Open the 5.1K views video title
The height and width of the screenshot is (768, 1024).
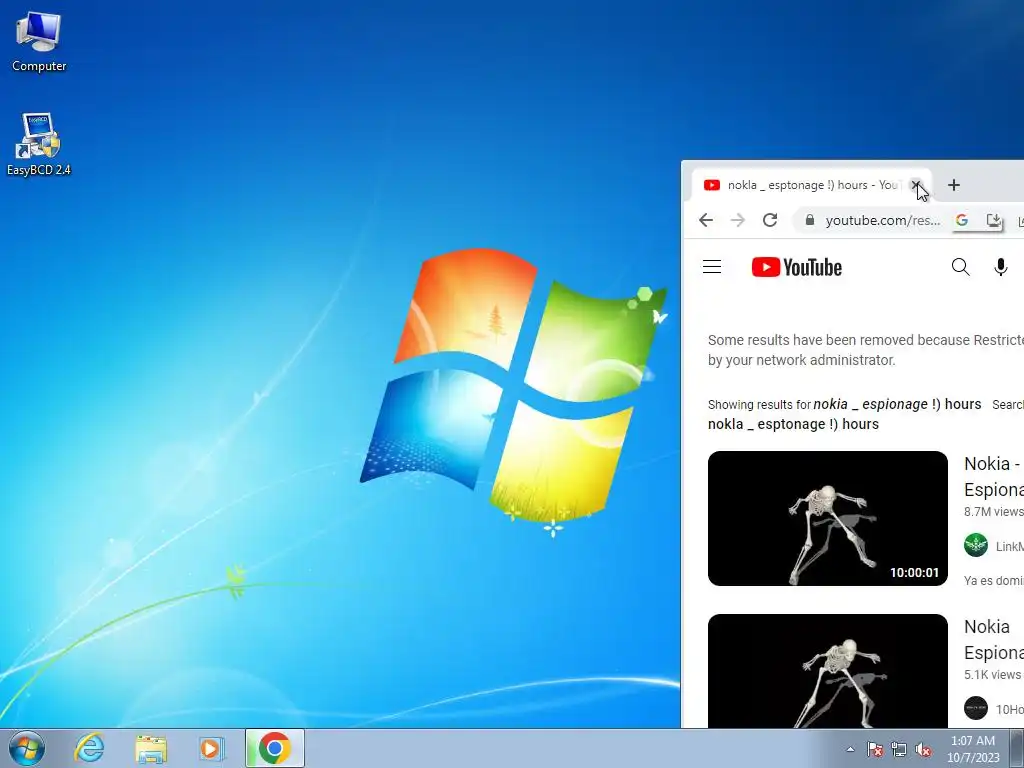pyautogui.click(x=994, y=640)
